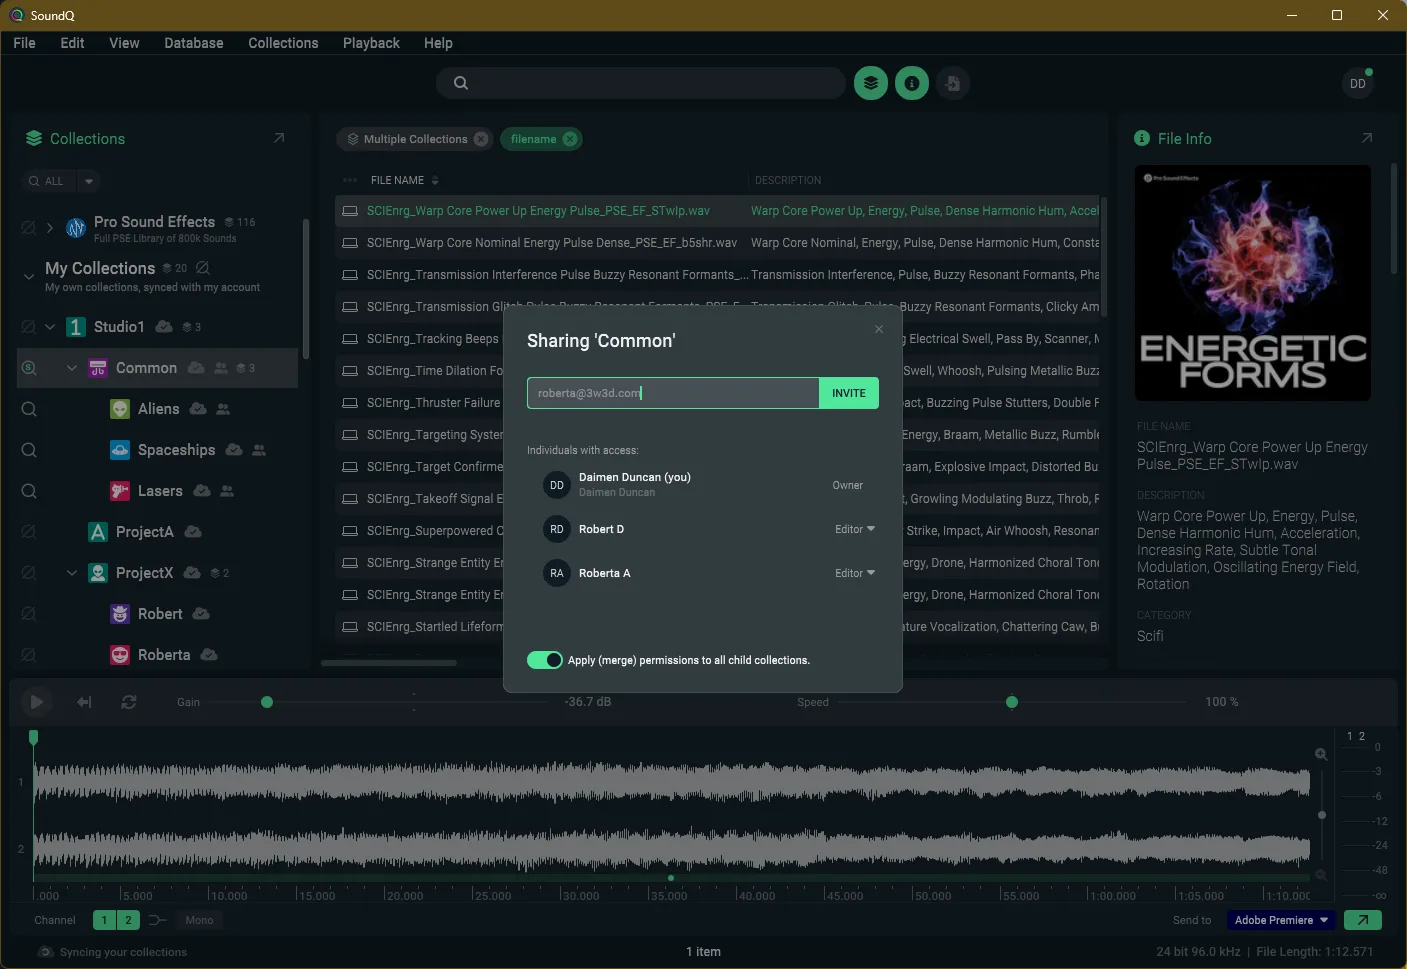Click the Mono channel button
1407x969 pixels.
coord(199,920)
